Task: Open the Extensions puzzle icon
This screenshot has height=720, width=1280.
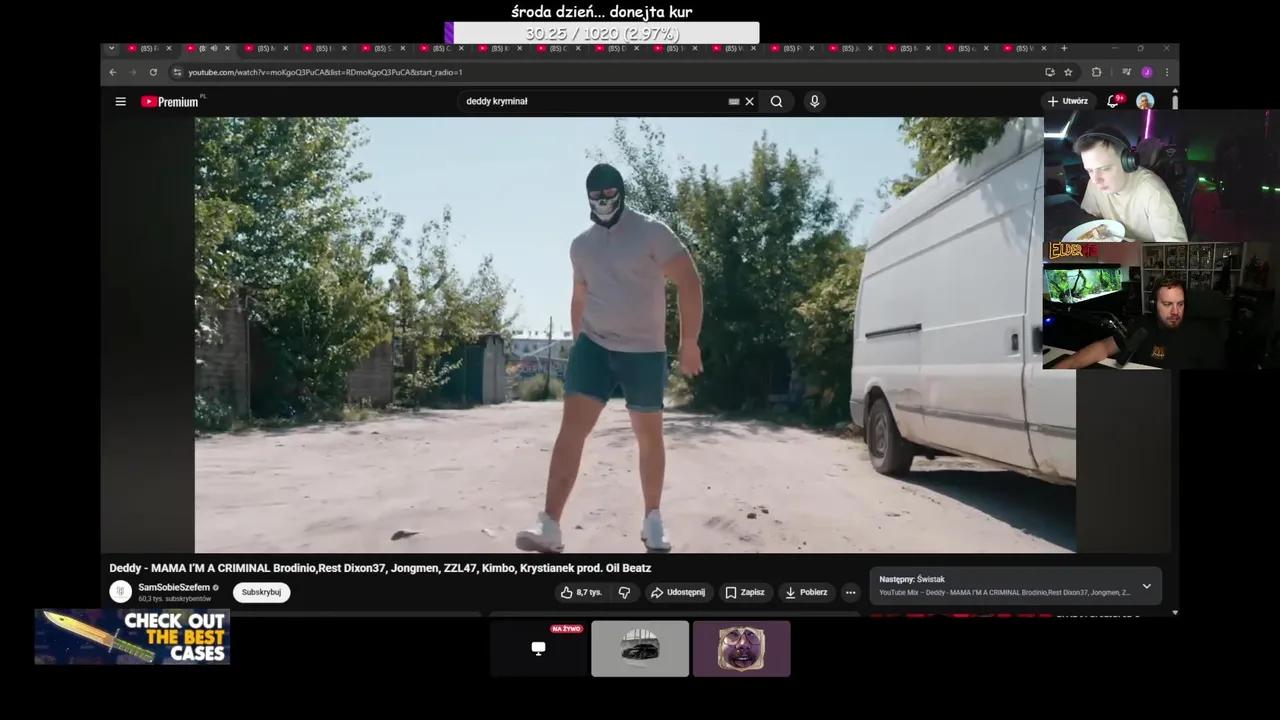Action: [x=1096, y=72]
